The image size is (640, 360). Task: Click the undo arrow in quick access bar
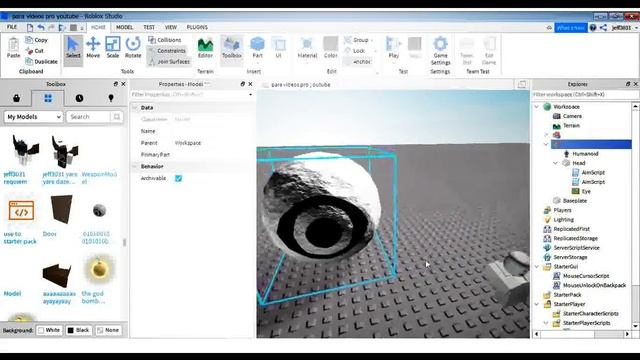point(41,27)
